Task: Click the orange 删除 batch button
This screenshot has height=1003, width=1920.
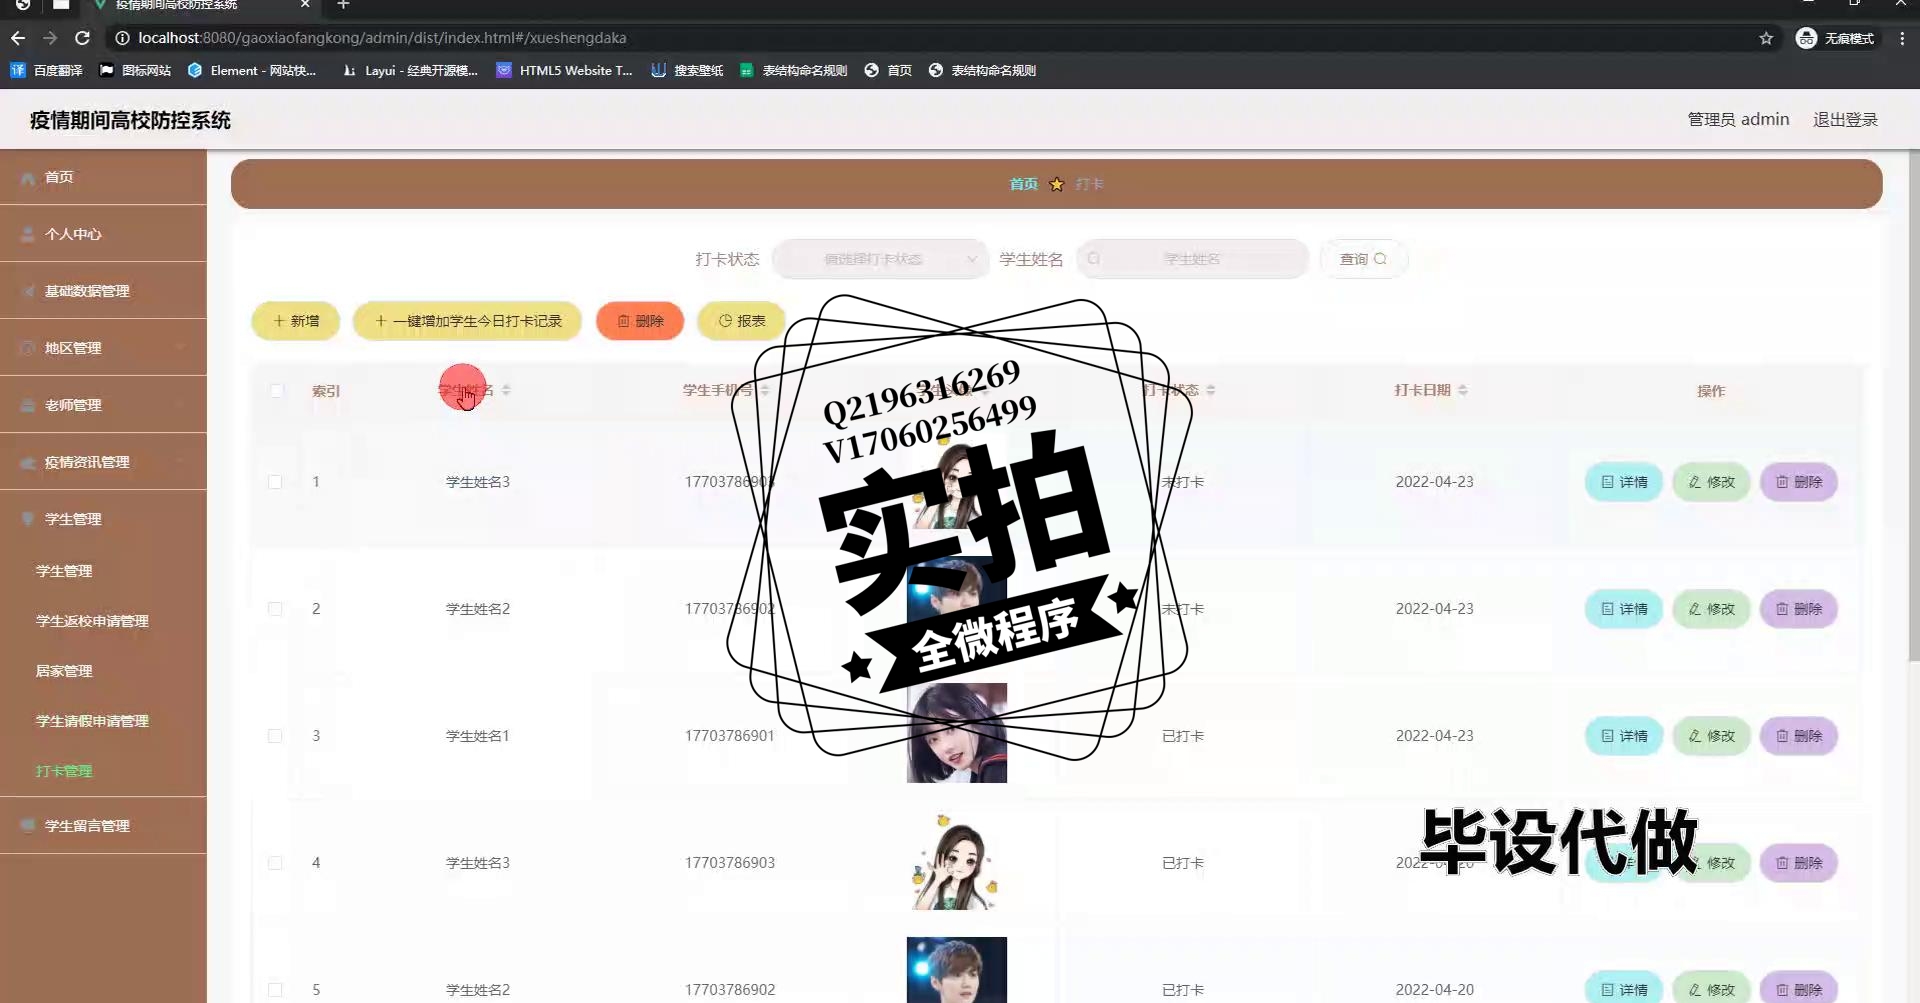Action: click(640, 321)
